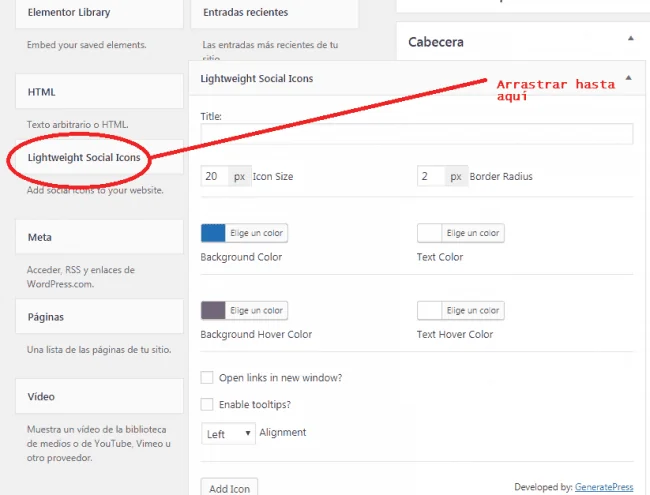This screenshot has height=495, width=650.
Task: Collapse the Cabecera widget area arrow
Action: coord(631,38)
